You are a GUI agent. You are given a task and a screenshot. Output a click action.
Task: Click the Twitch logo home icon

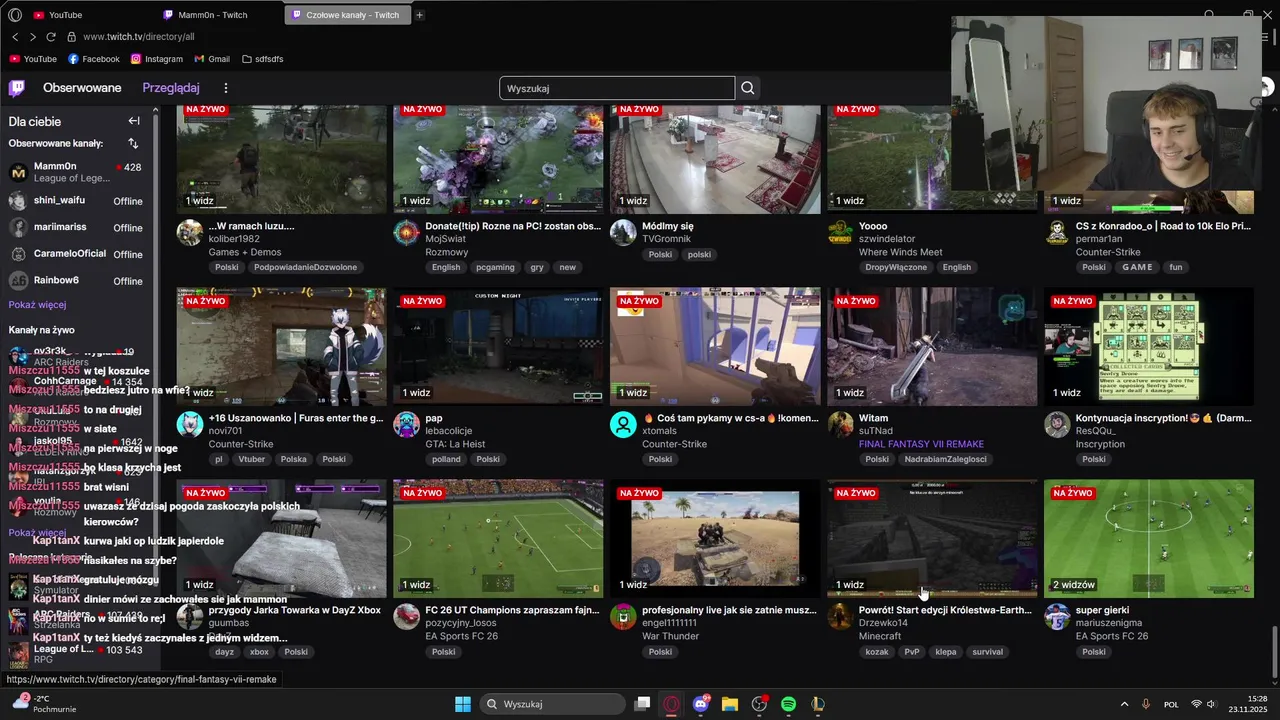[17, 88]
